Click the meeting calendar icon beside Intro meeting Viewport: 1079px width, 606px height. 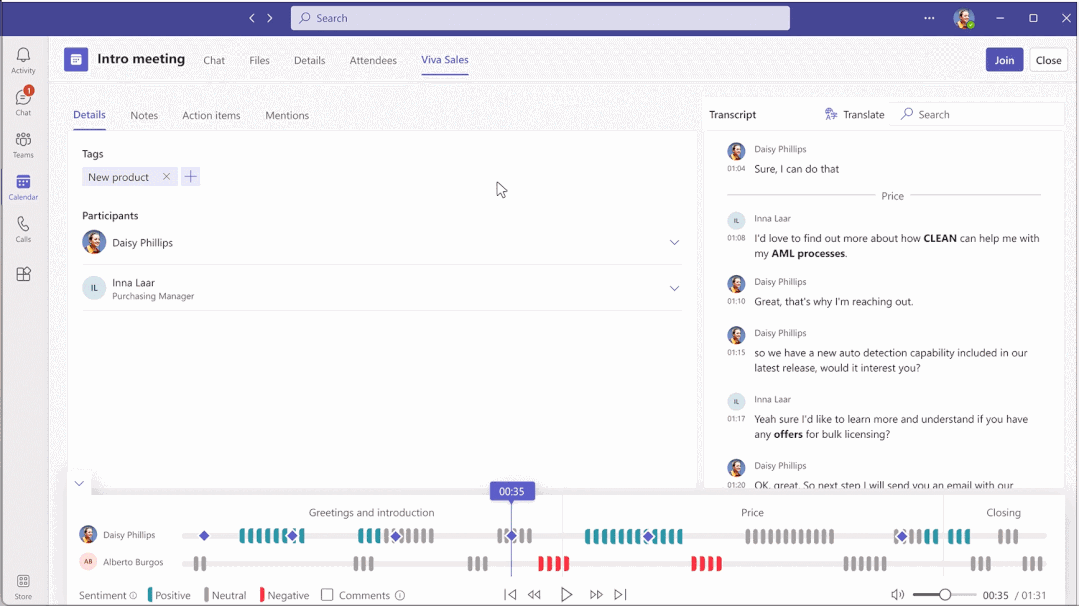76,59
